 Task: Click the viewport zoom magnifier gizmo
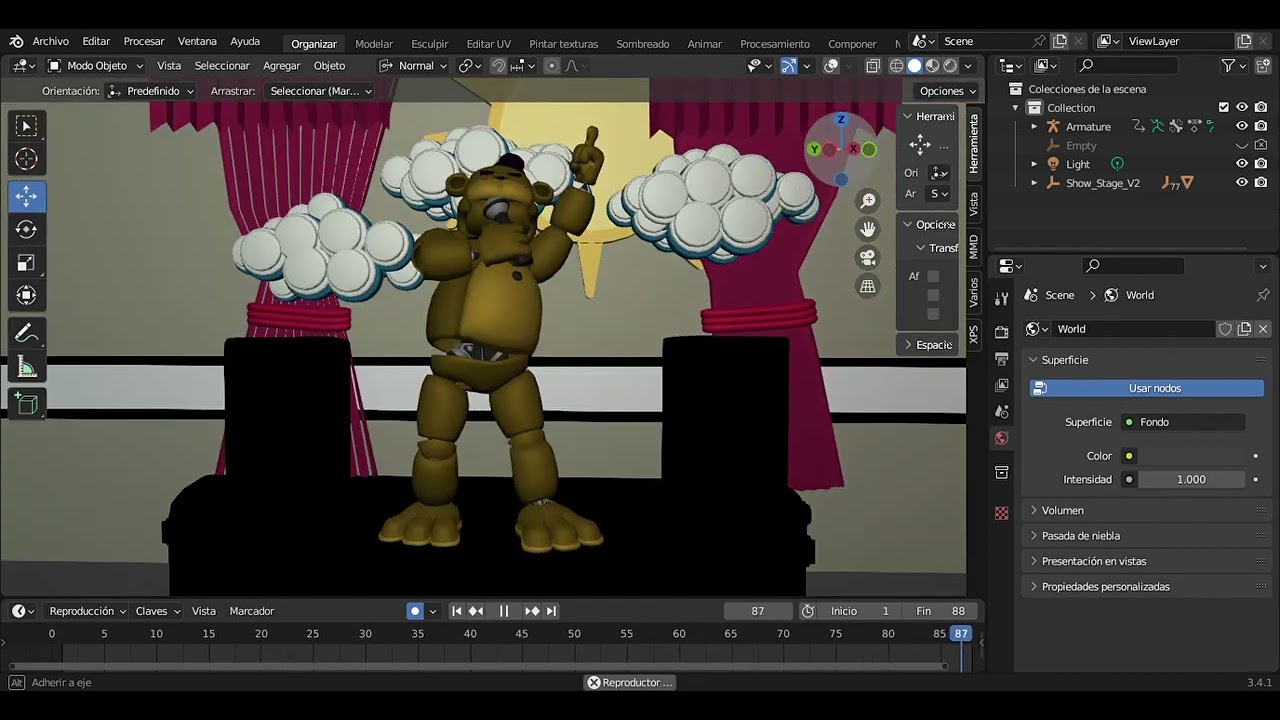pyautogui.click(x=868, y=201)
